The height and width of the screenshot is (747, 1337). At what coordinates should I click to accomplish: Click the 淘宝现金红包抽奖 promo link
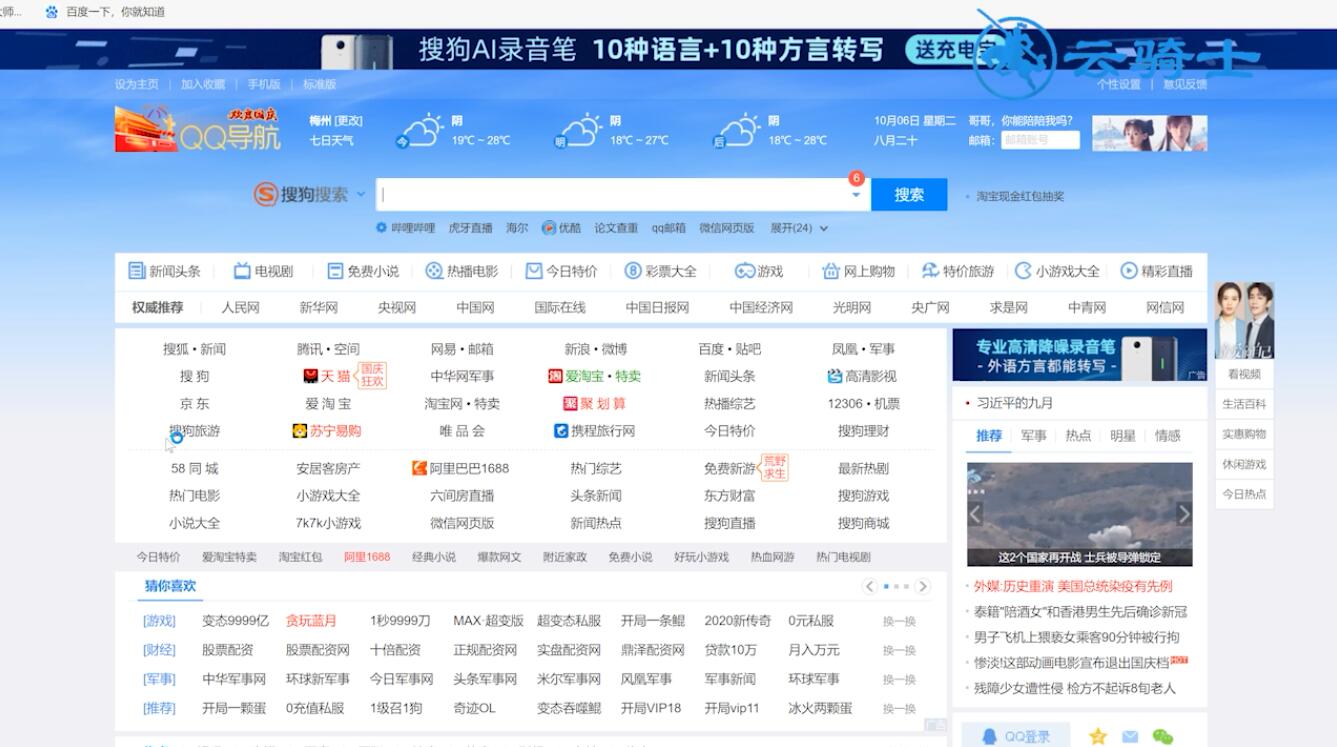(1020, 196)
